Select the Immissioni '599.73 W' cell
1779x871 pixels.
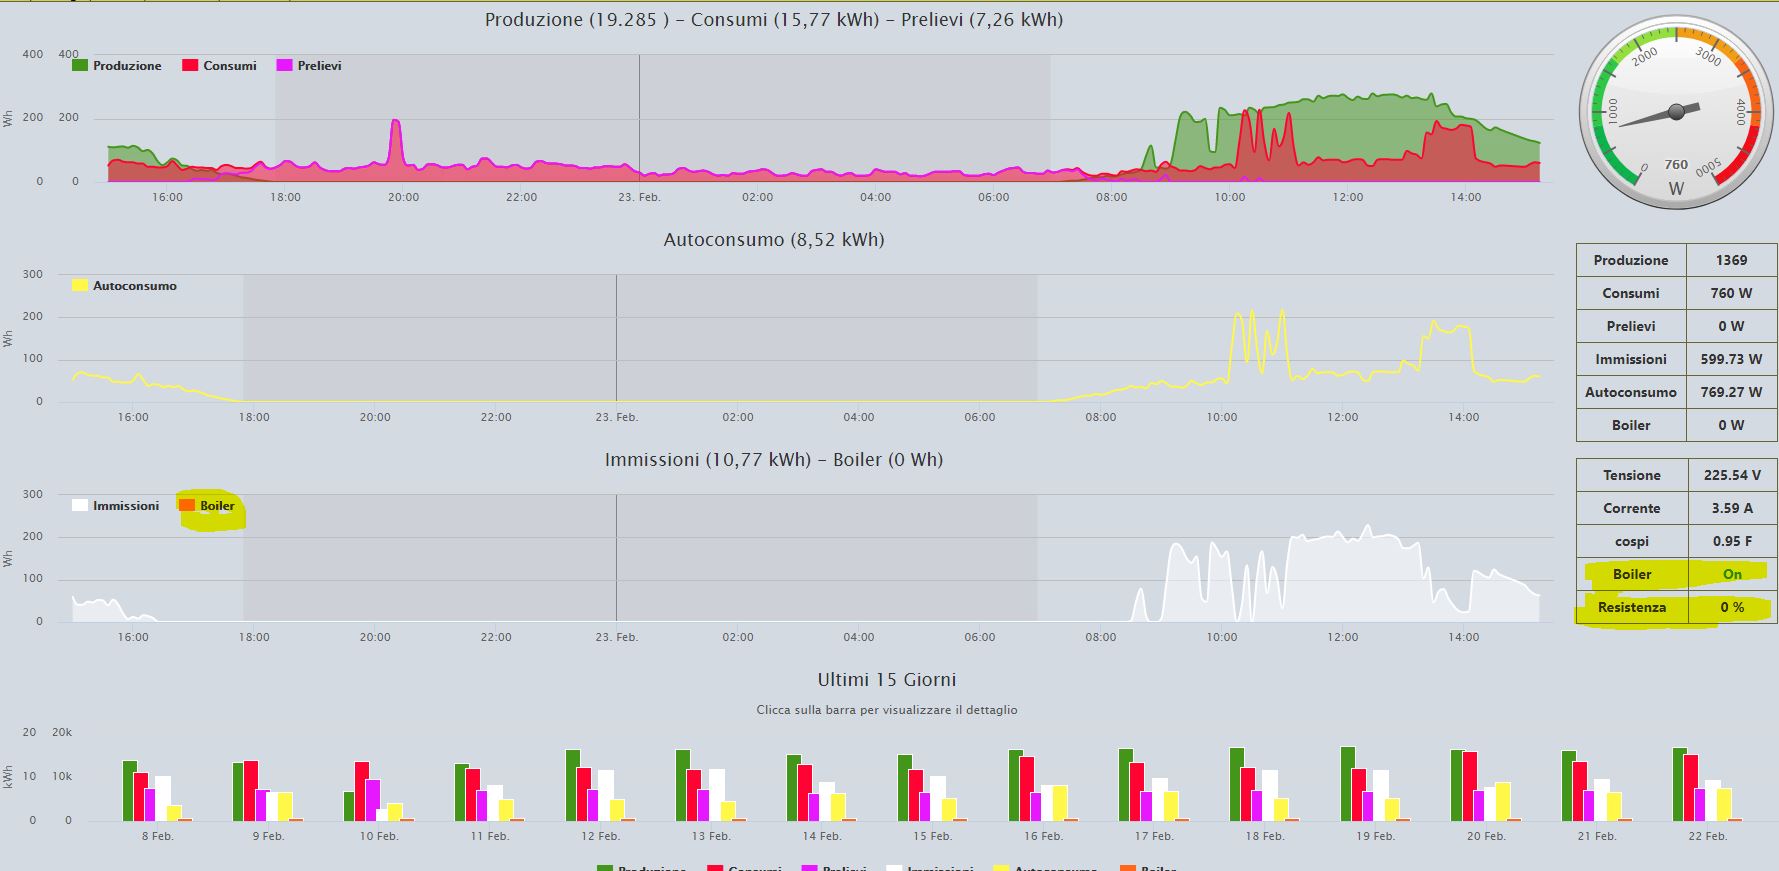(1731, 359)
